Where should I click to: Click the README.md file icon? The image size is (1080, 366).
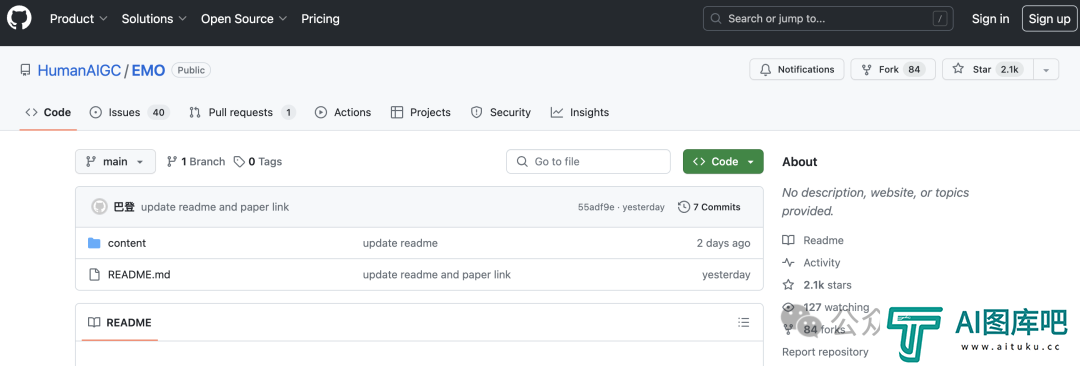tap(94, 274)
